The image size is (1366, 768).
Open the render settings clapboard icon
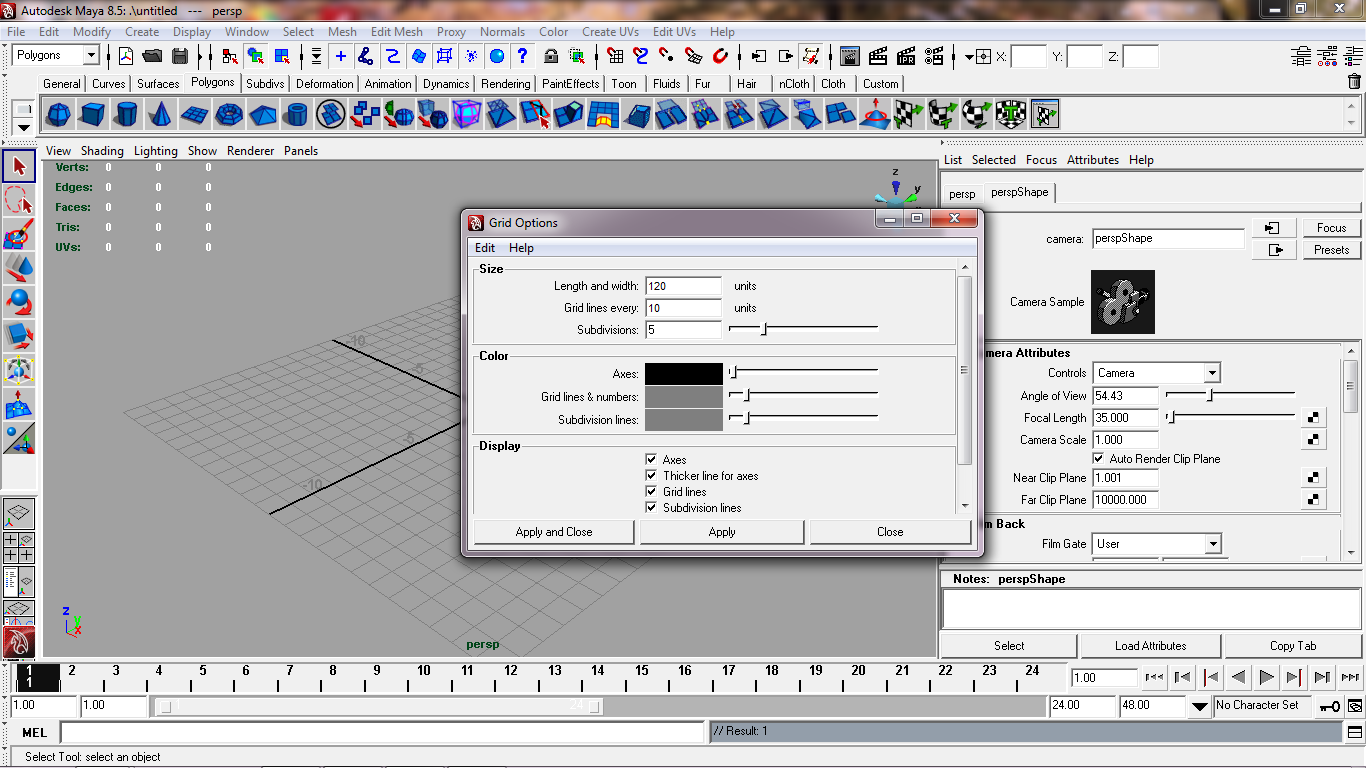pyautogui.click(x=934, y=56)
